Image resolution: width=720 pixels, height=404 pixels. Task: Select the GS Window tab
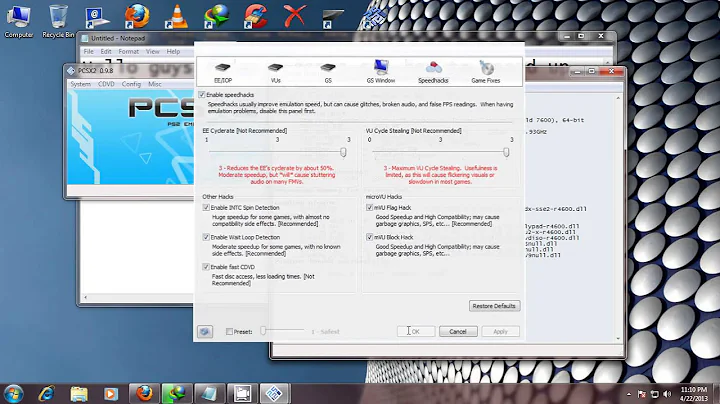coord(381,73)
